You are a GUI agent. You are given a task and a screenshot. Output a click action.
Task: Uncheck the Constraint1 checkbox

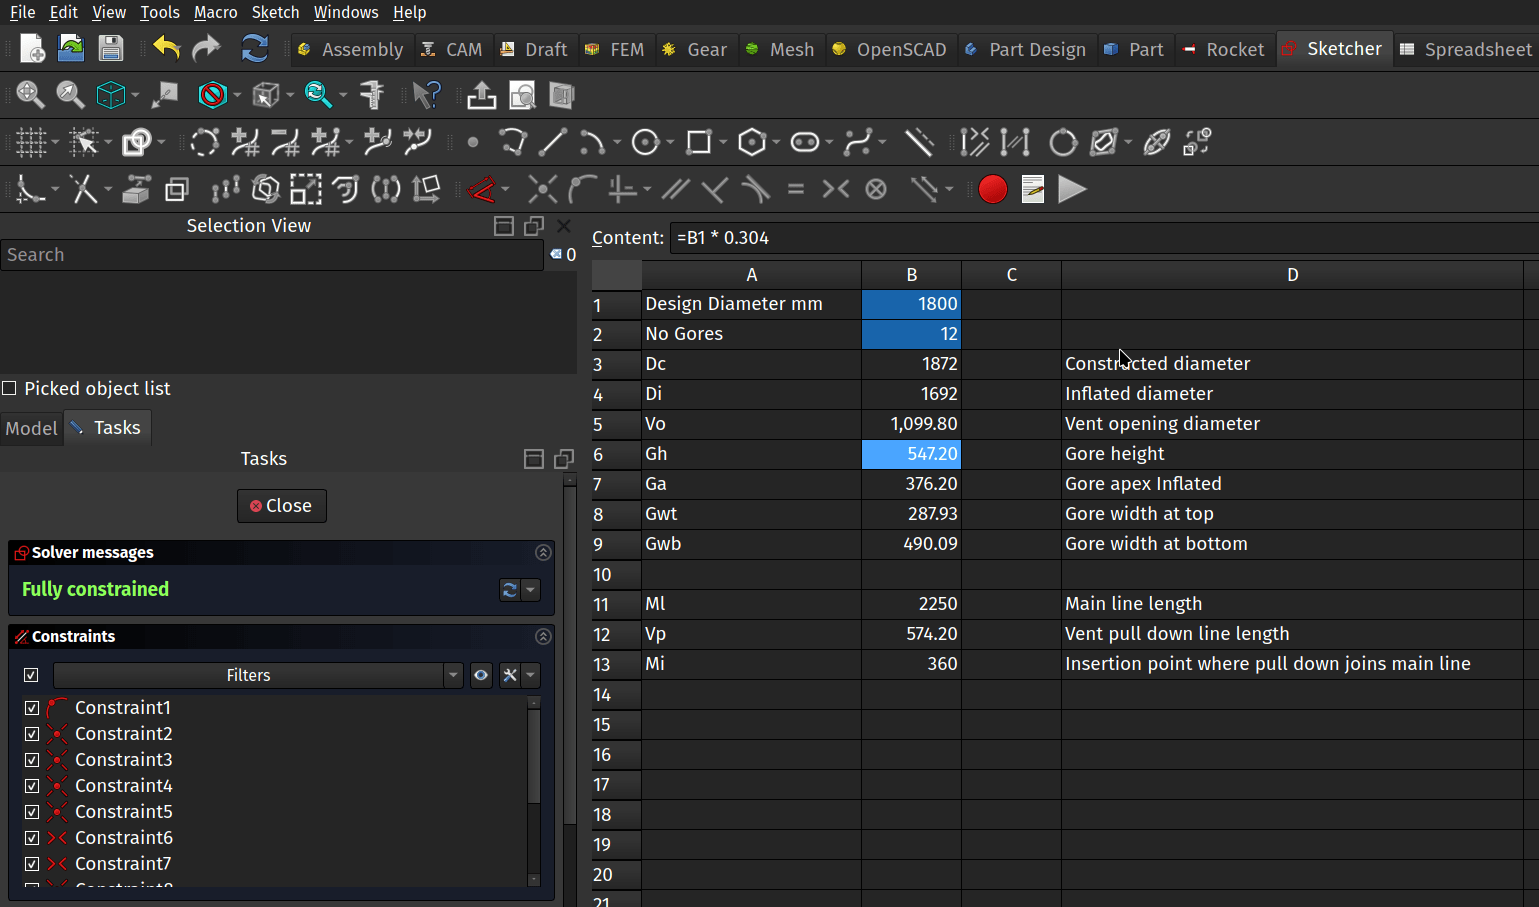click(x=32, y=708)
